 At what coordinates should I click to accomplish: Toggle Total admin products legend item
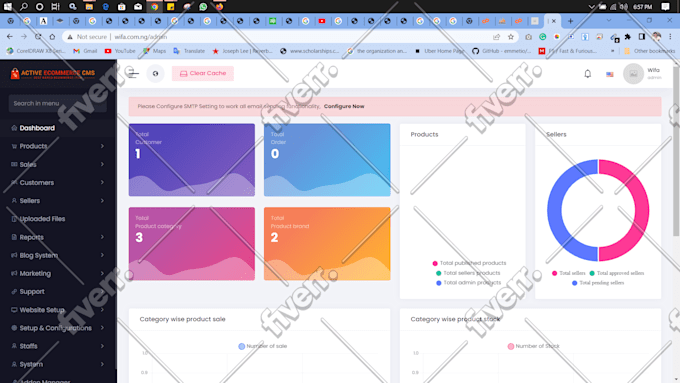(x=468, y=283)
